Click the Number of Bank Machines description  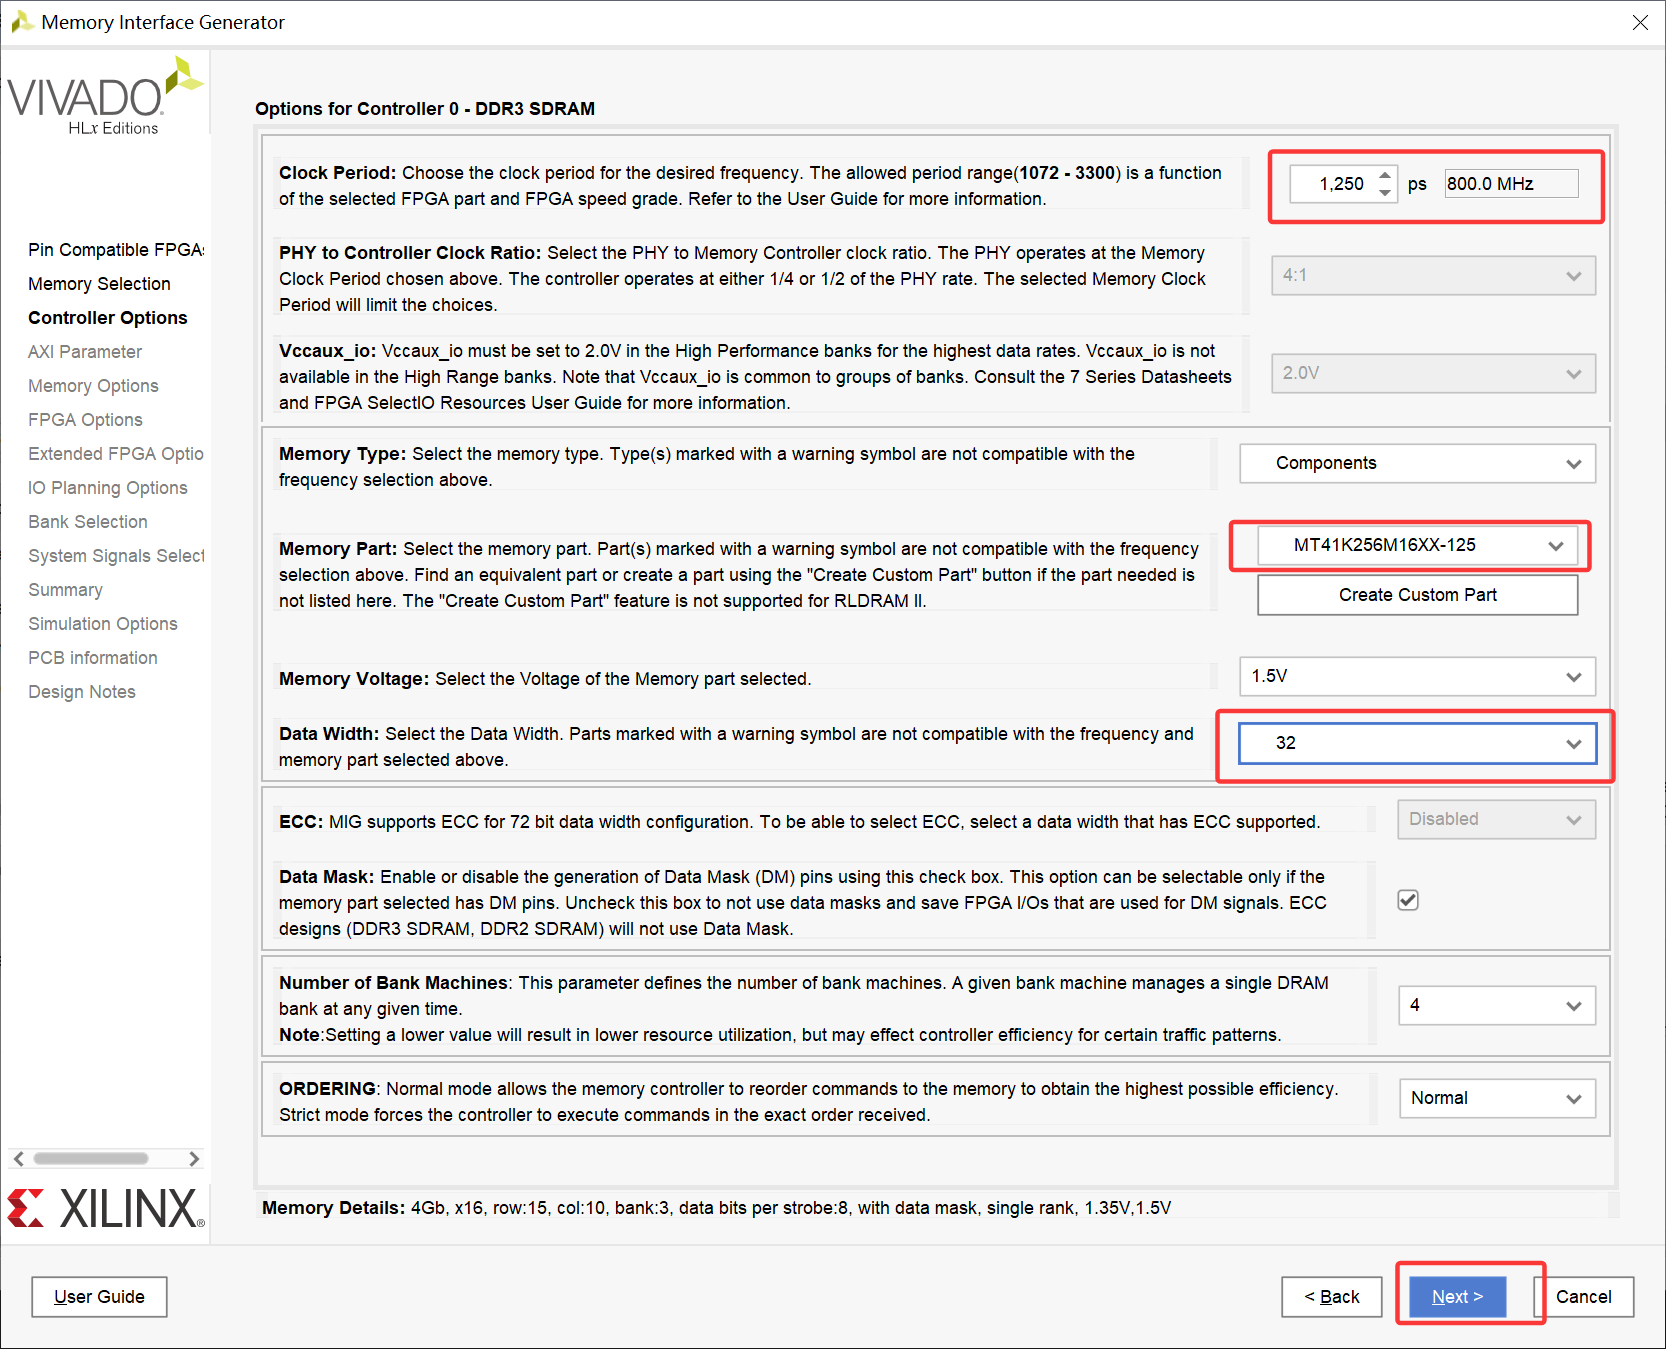click(x=804, y=1009)
